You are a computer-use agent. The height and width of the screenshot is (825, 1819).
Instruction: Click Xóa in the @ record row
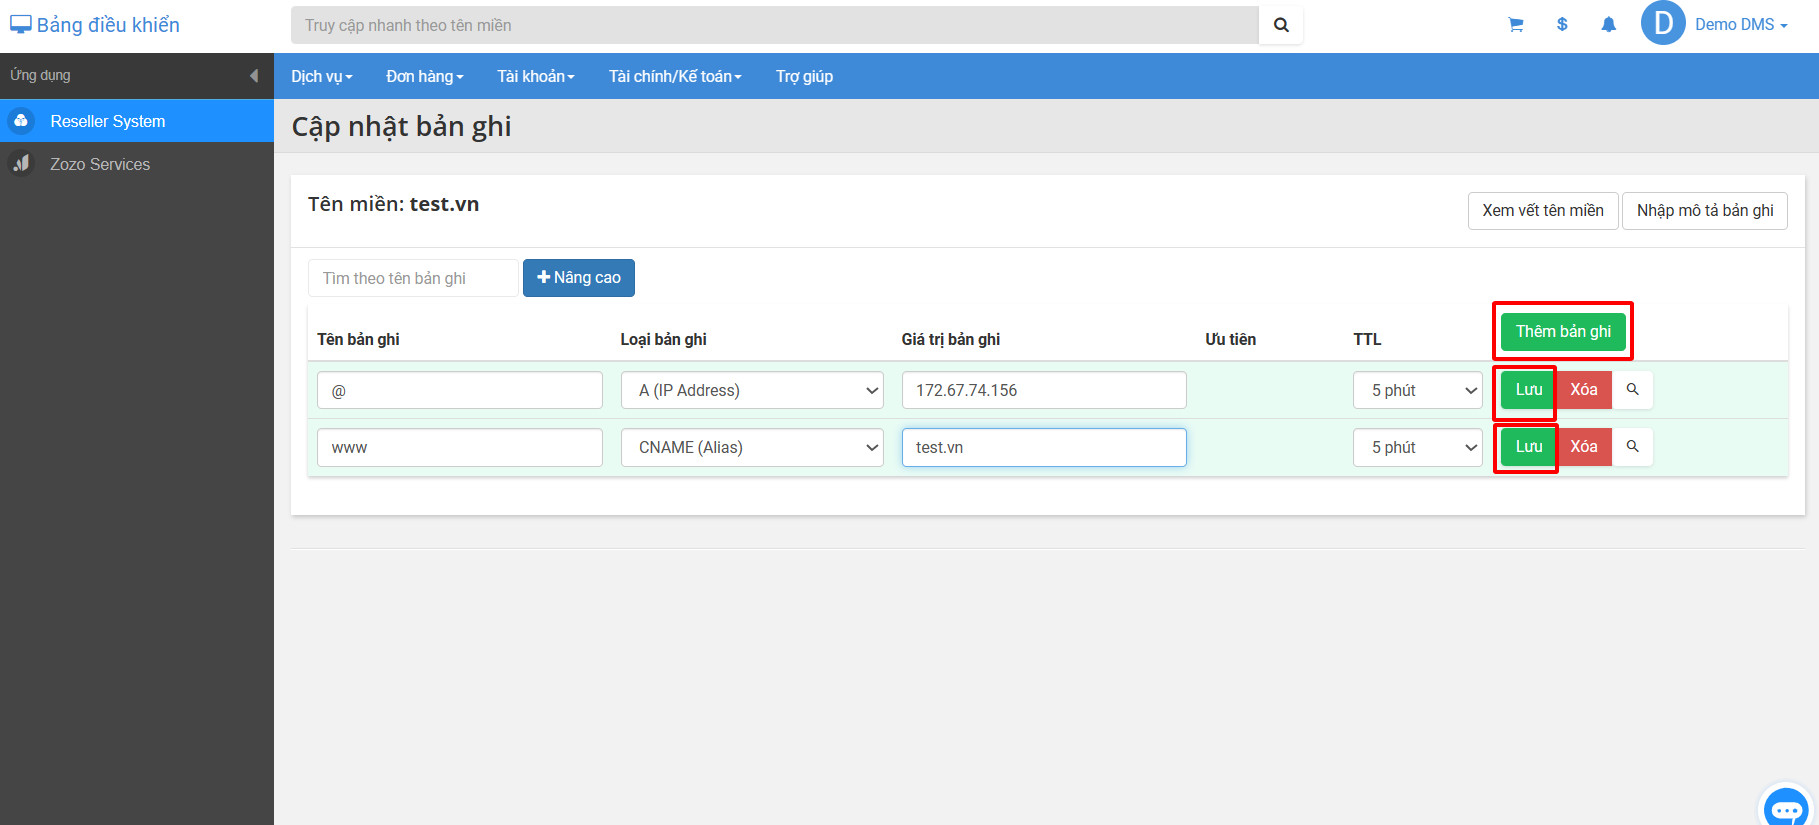[x=1584, y=390]
